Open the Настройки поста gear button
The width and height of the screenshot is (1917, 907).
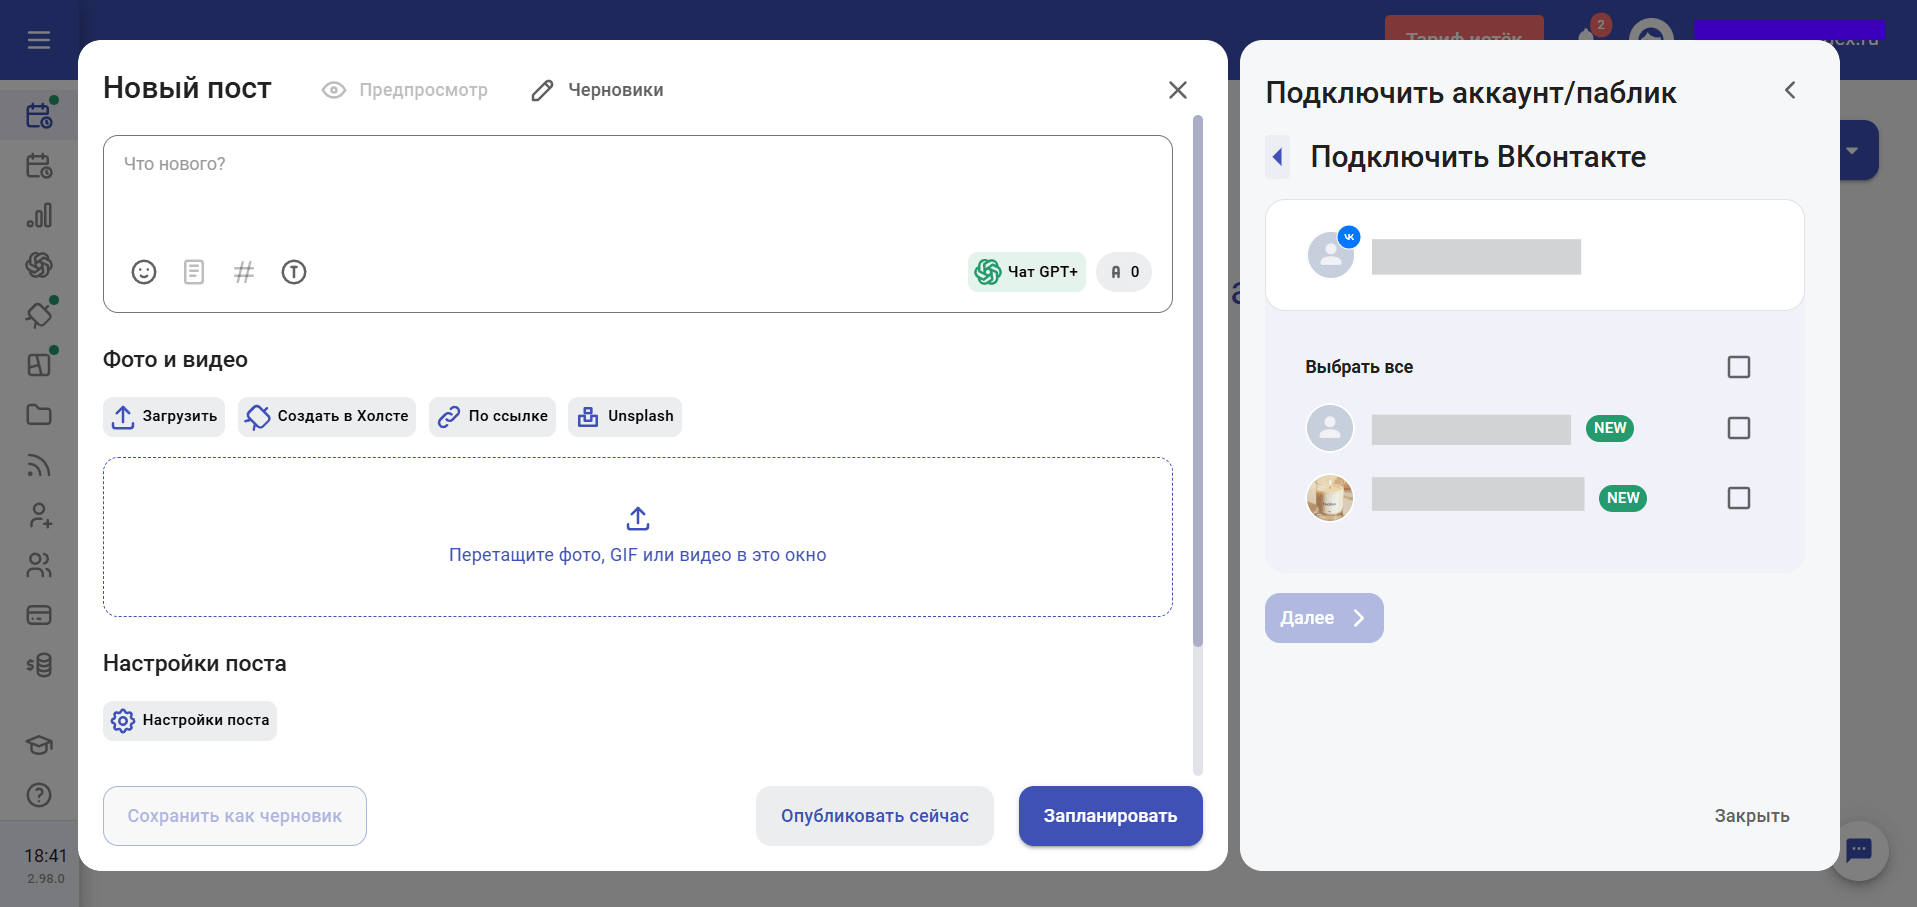click(x=190, y=721)
